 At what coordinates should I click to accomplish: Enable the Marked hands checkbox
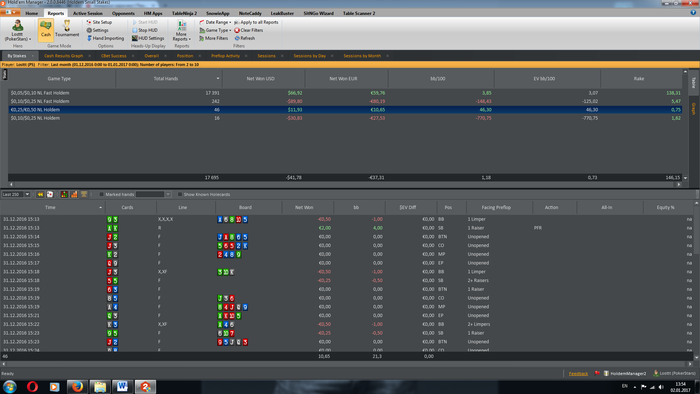tap(101, 194)
